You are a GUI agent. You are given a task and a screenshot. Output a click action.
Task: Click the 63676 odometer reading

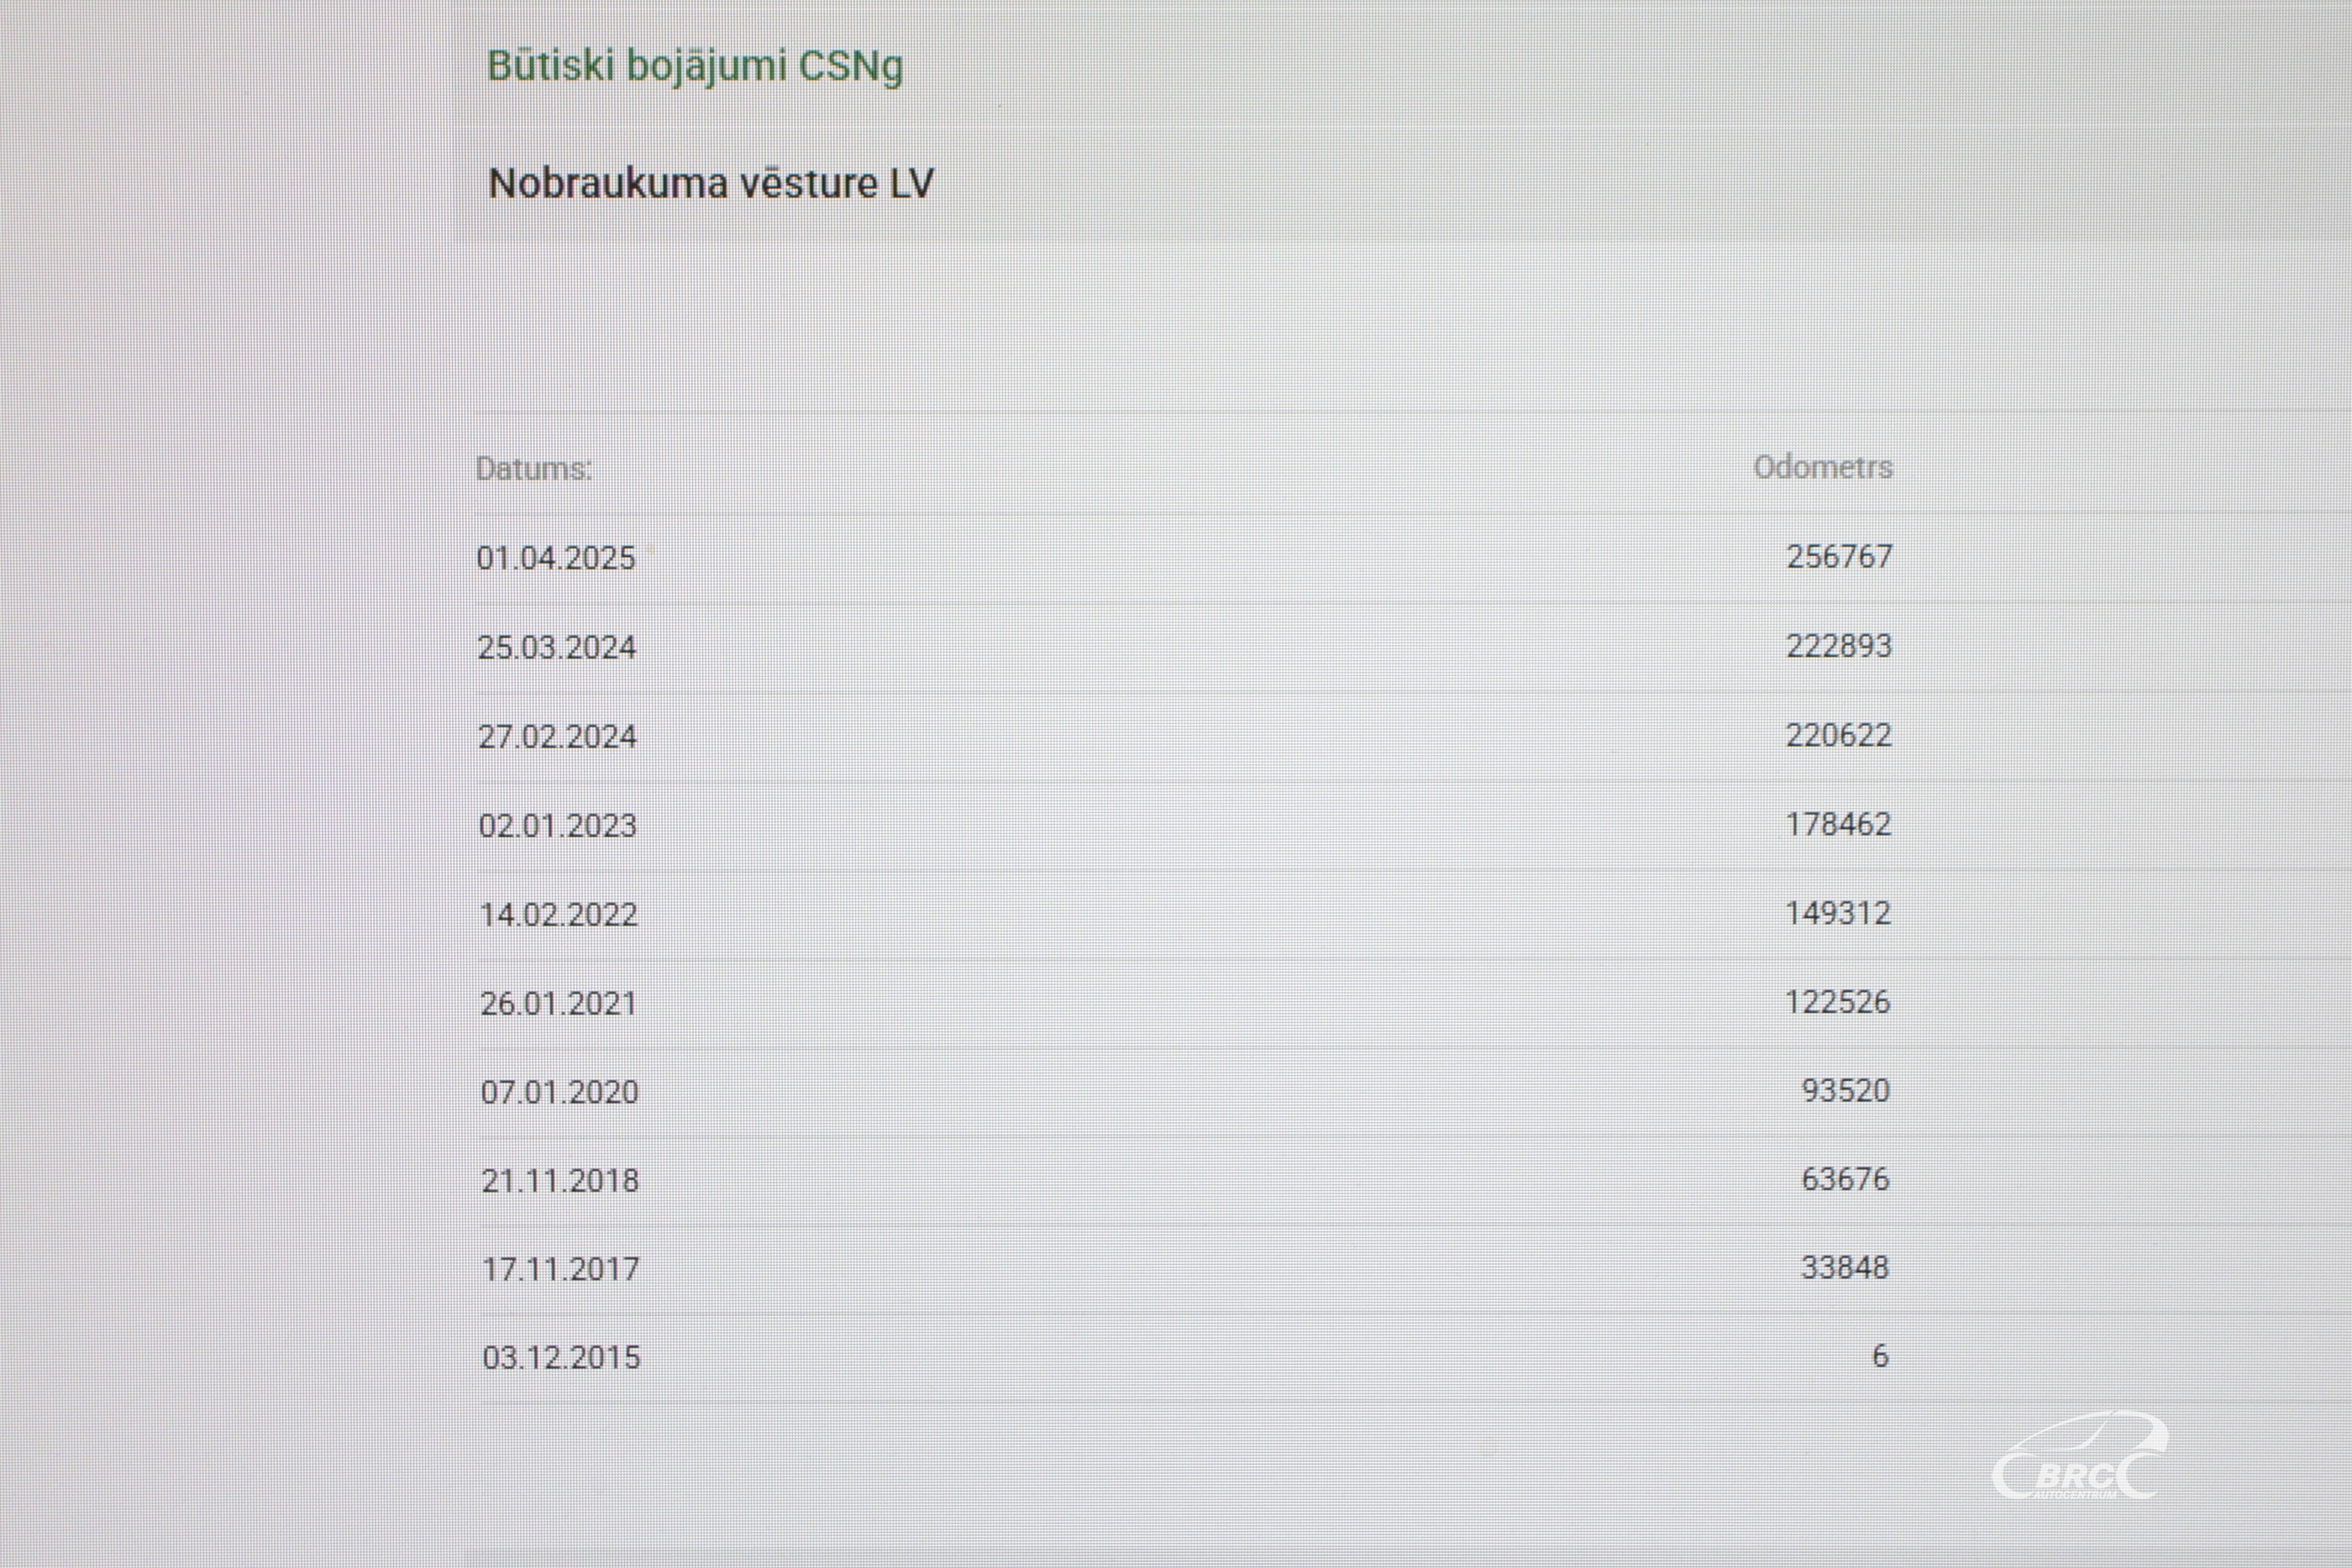tap(1845, 1179)
